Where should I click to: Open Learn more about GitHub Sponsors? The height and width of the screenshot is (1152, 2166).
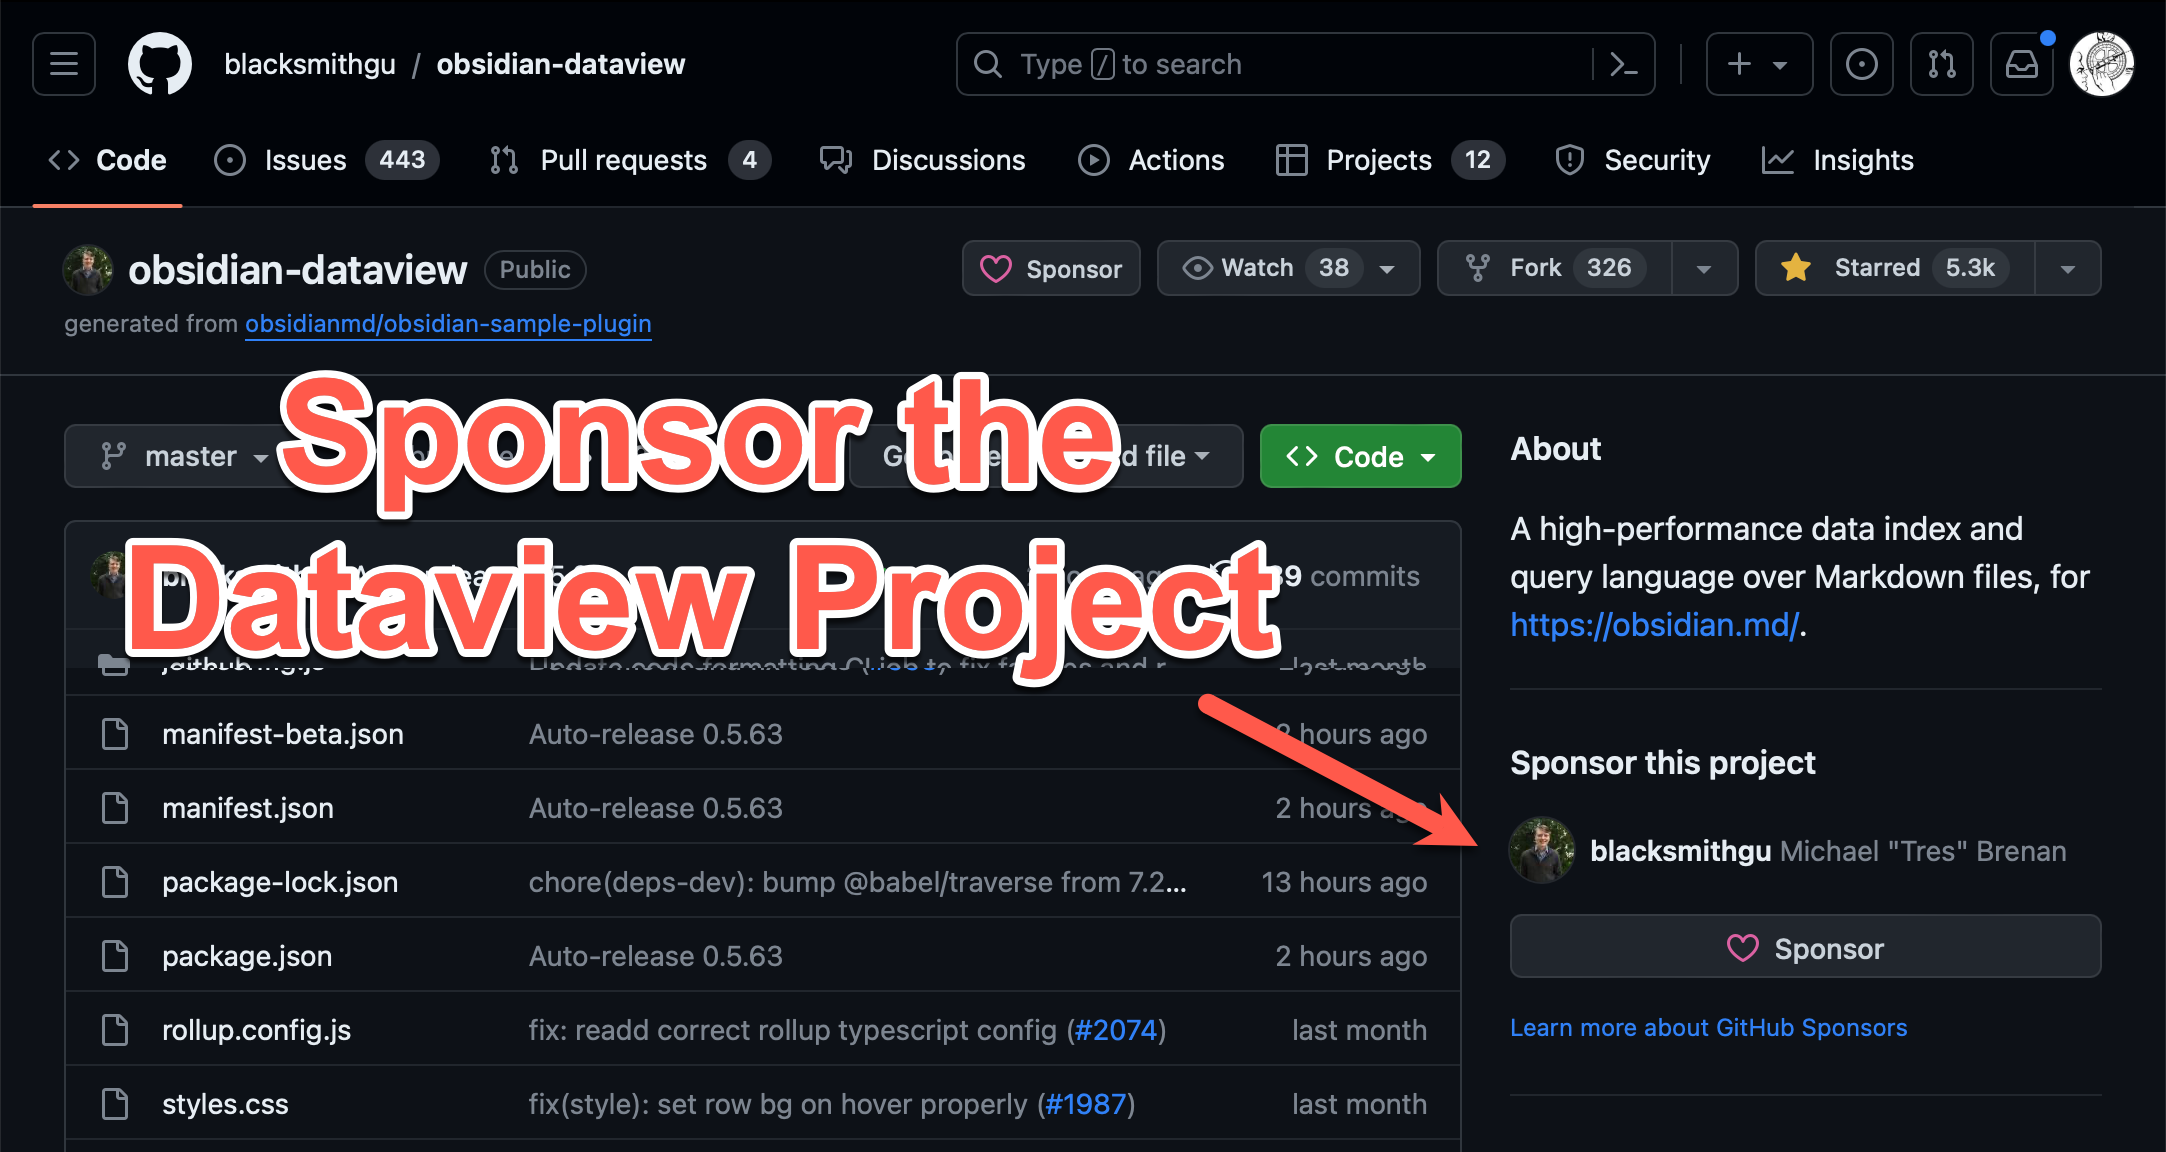[x=1708, y=1028]
